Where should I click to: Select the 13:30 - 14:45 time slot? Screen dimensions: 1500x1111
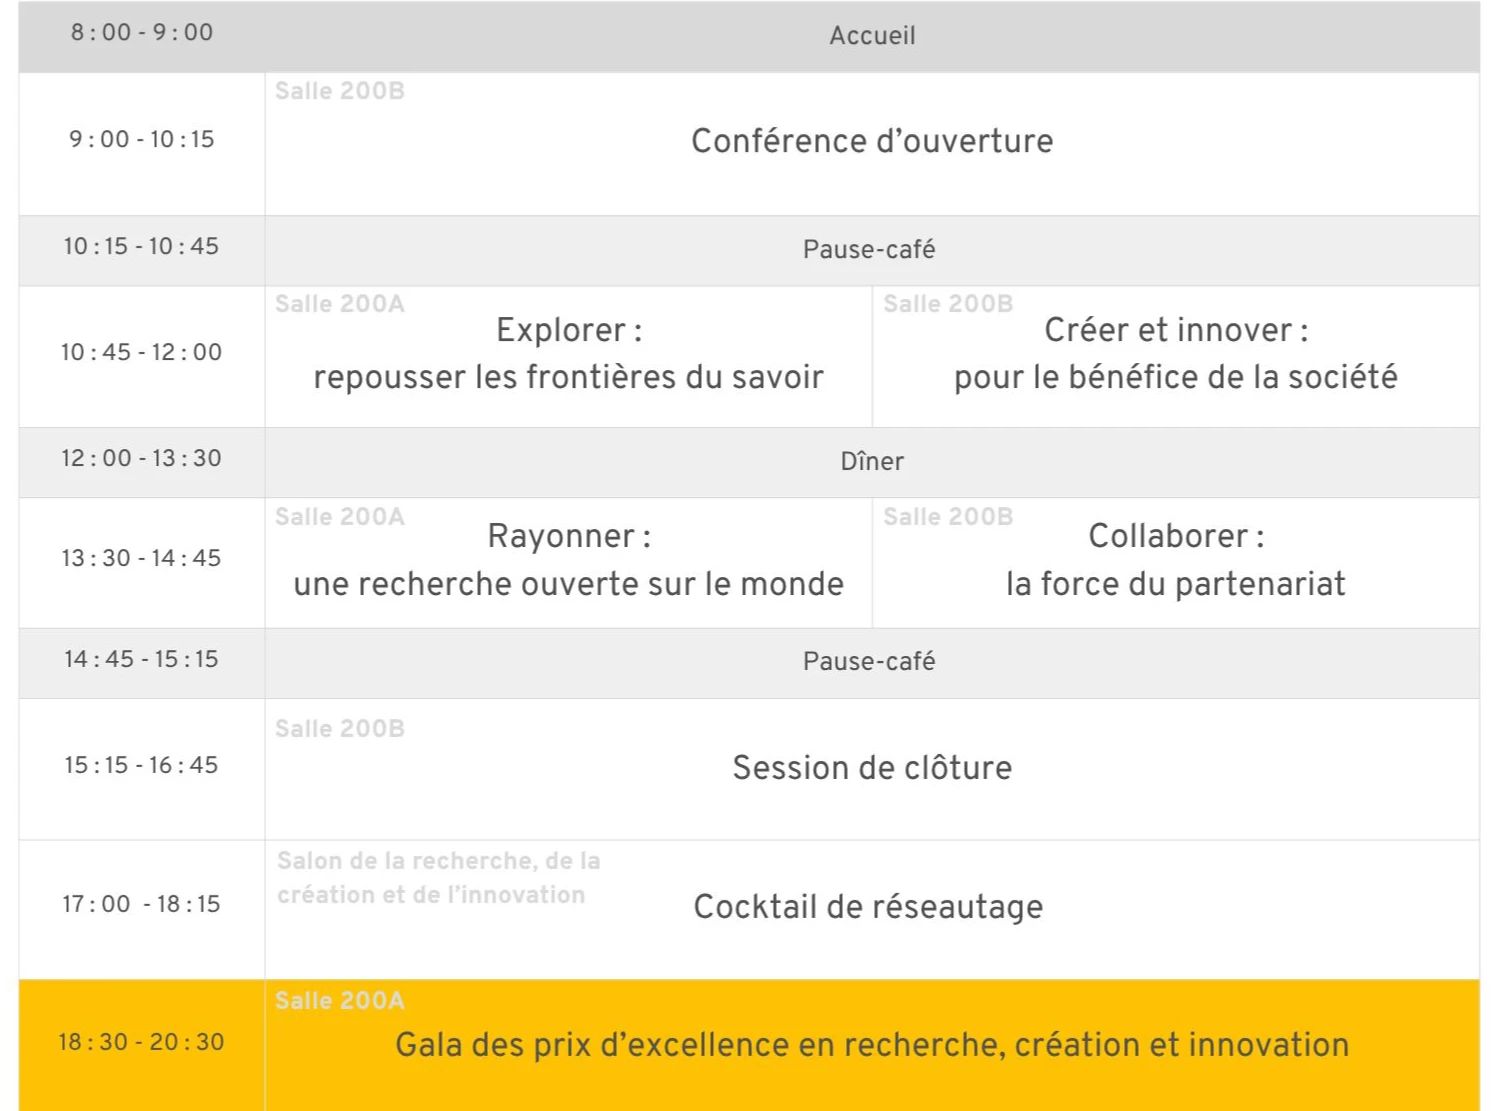[x=141, y=558]
